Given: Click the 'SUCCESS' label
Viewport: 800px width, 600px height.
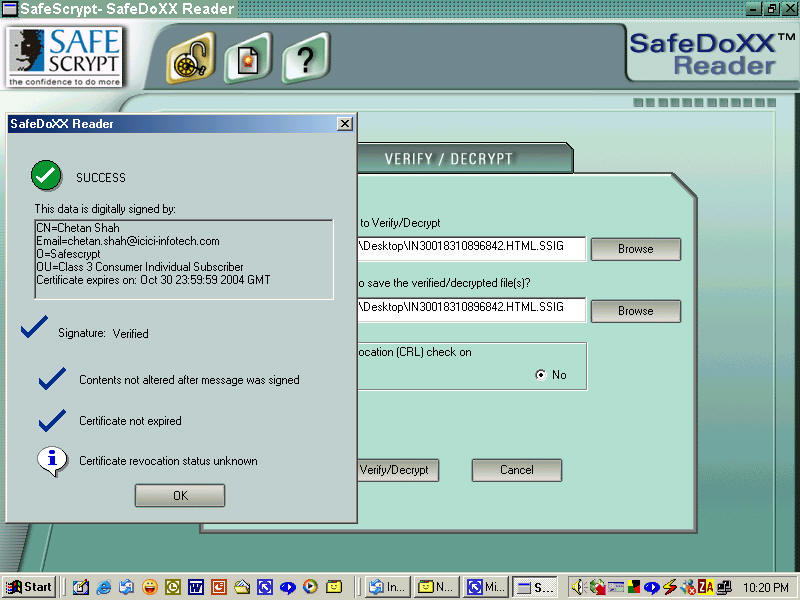Looking at the screenshot, I should 101,178.
